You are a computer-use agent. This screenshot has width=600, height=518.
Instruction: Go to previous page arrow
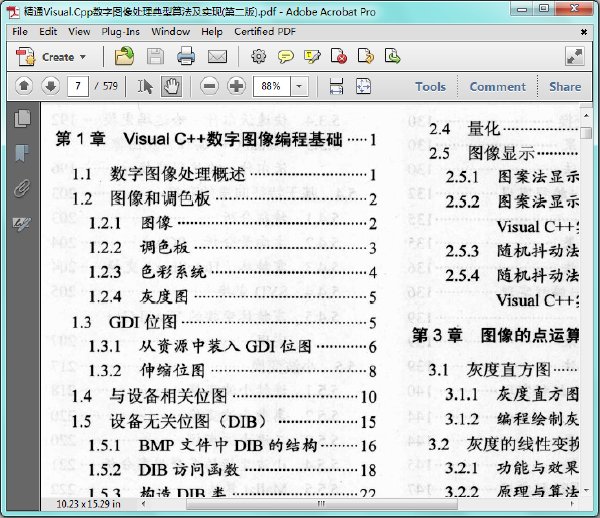click(x=24, y=86)
